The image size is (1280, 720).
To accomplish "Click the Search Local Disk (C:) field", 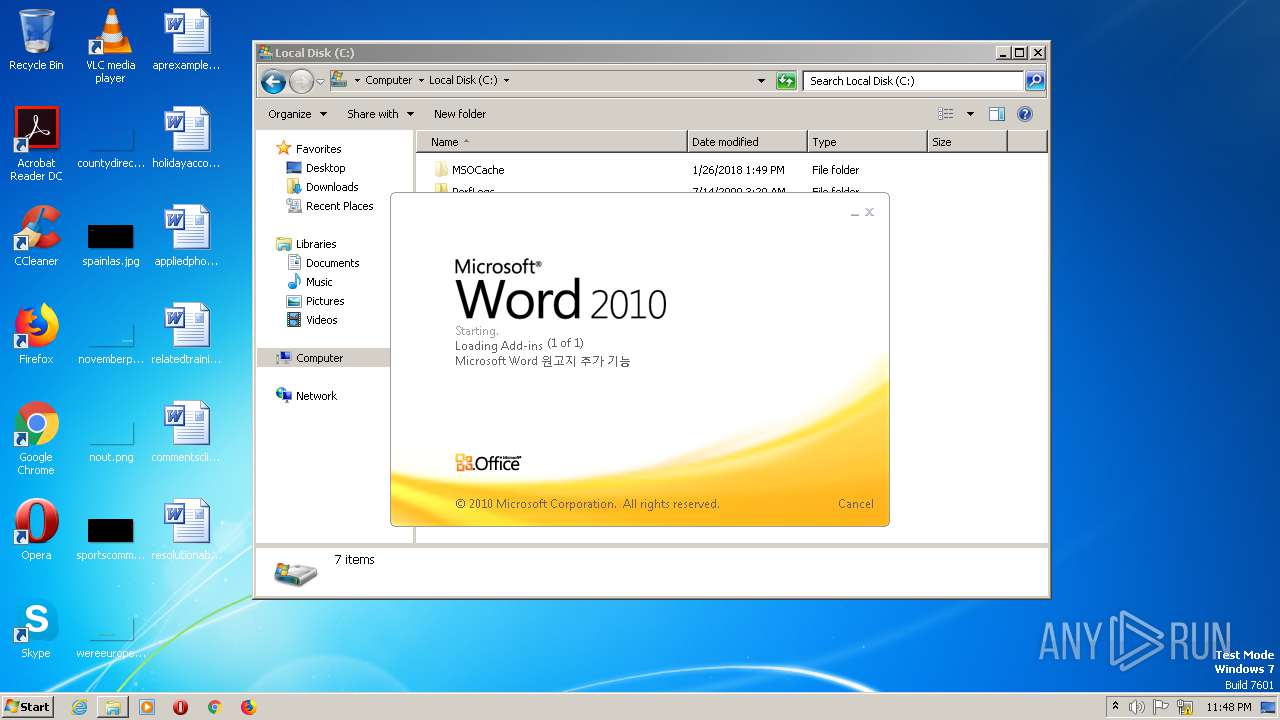I will coord(914,81).
